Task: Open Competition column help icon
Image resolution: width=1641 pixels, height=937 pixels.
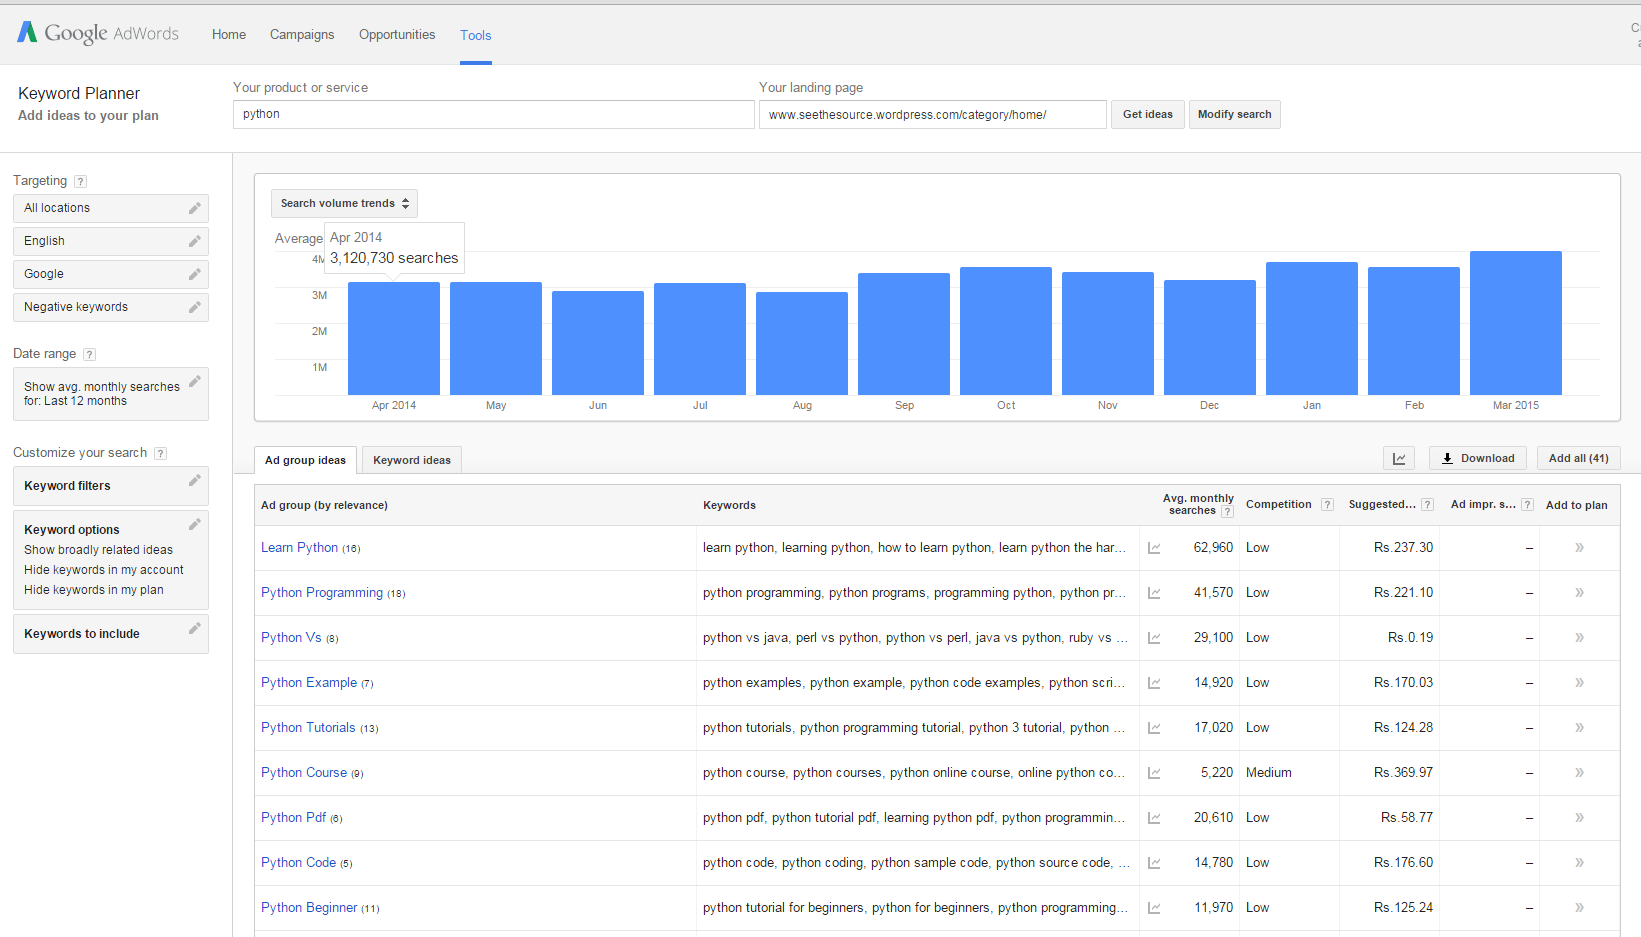Action: coord(1327,505)
